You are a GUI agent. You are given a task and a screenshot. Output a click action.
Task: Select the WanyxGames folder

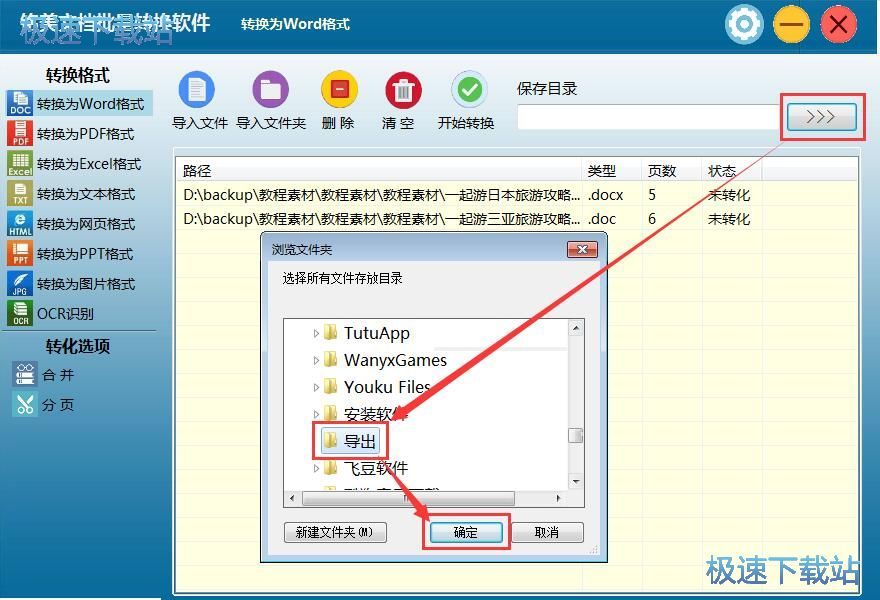(x=395, y=360)
